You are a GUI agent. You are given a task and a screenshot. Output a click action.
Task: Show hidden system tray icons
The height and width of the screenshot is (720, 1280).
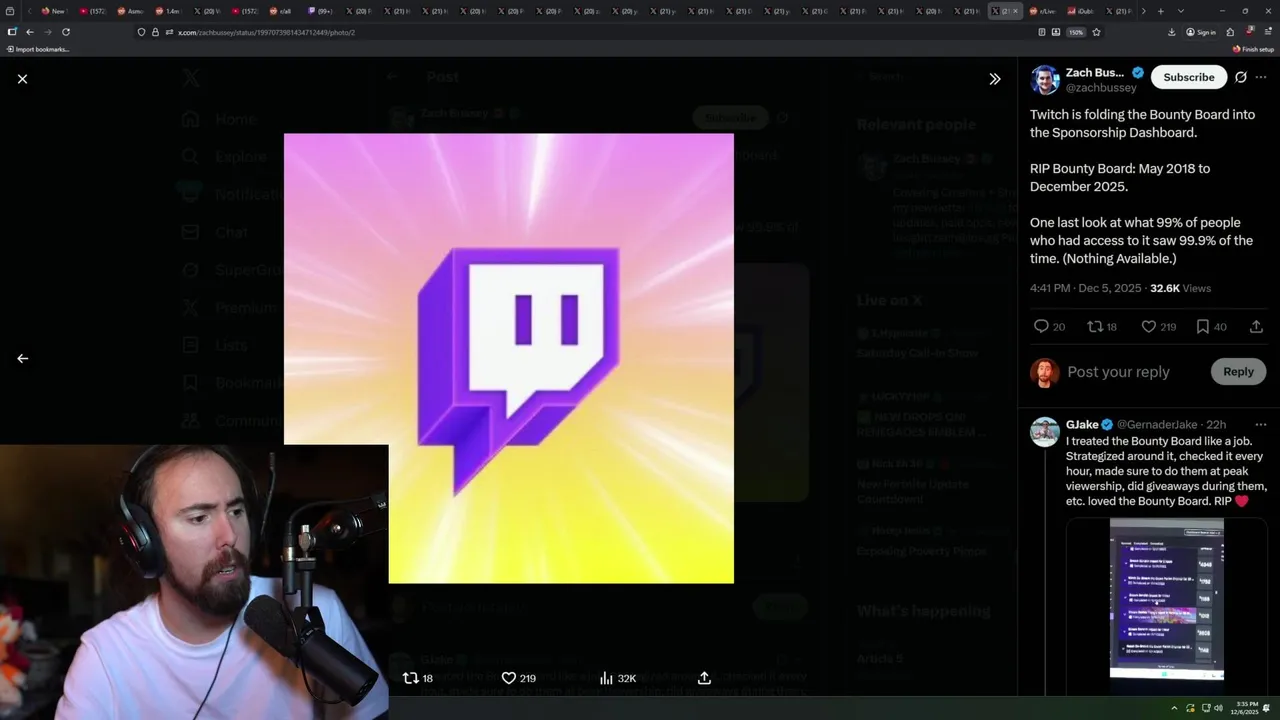click(1174, 708)
